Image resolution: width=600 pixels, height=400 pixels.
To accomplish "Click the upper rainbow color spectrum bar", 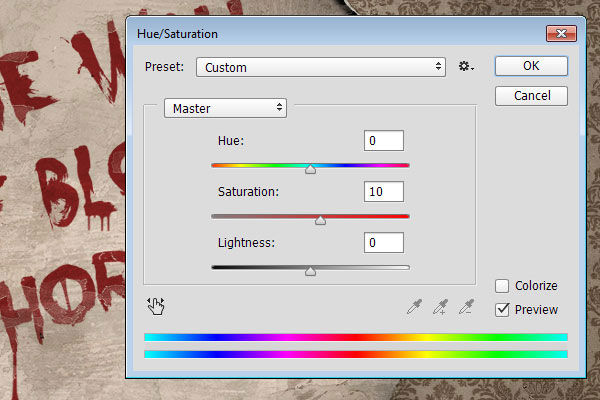I will click(x=355, y=337).
